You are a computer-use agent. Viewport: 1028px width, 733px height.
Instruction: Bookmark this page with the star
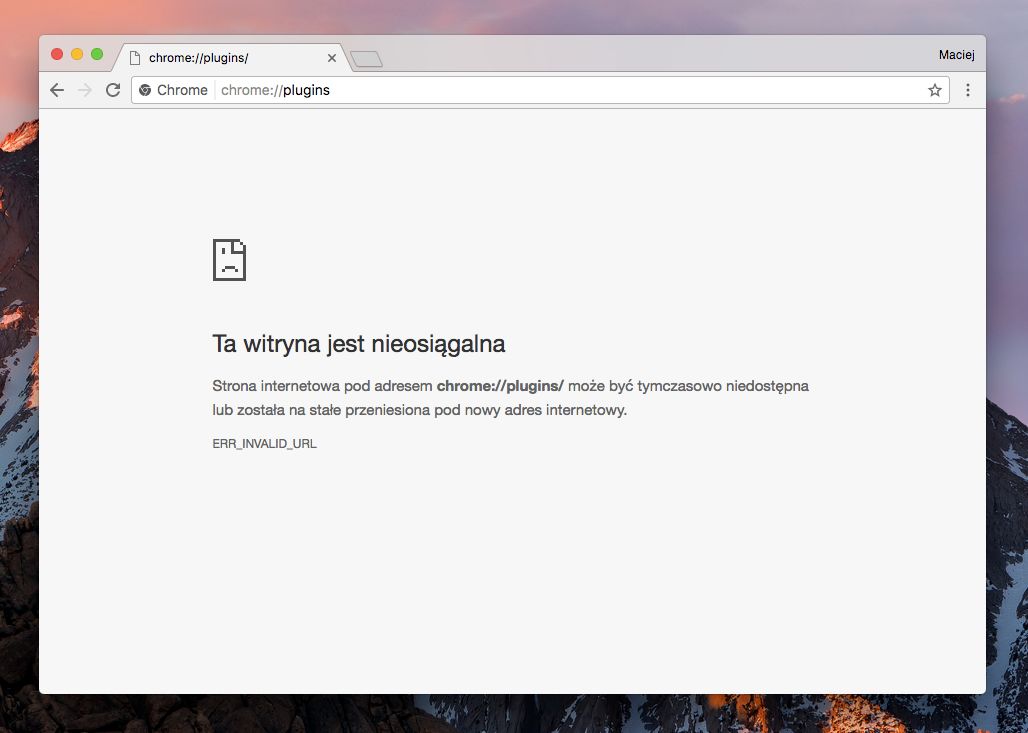935,90
